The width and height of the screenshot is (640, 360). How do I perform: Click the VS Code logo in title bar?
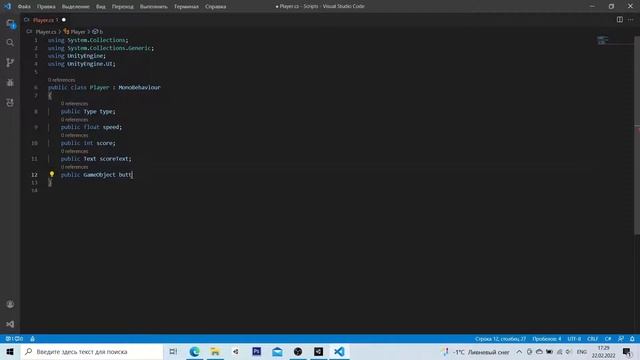7,6
